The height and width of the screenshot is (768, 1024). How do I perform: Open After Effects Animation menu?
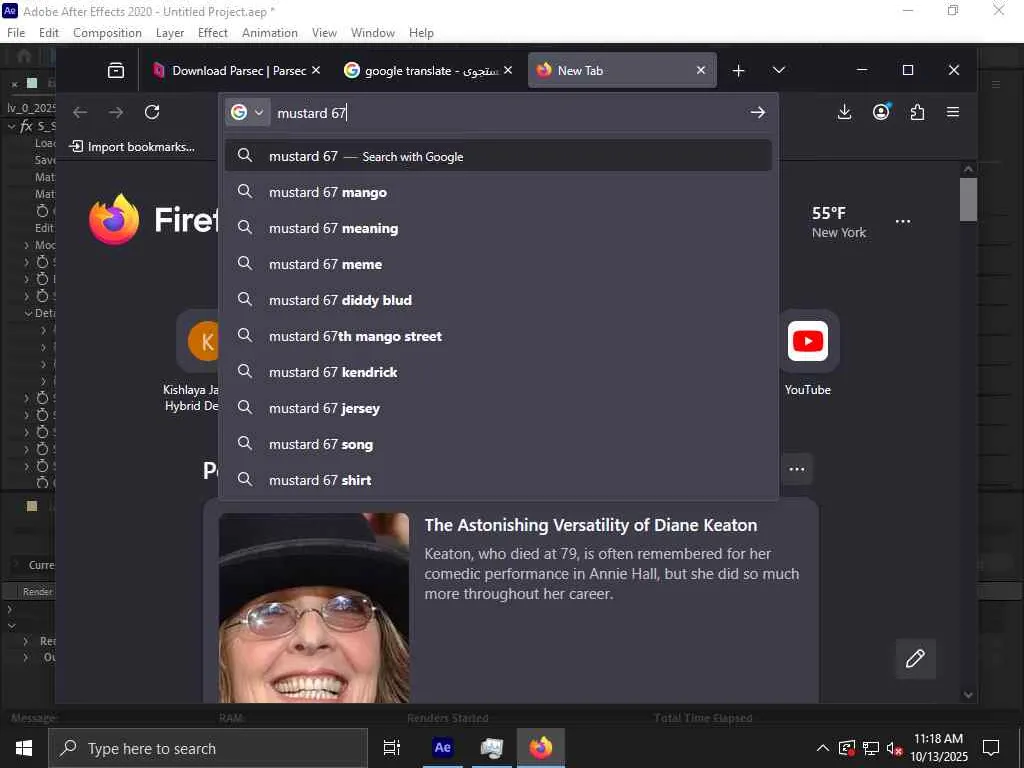point(270,33)
